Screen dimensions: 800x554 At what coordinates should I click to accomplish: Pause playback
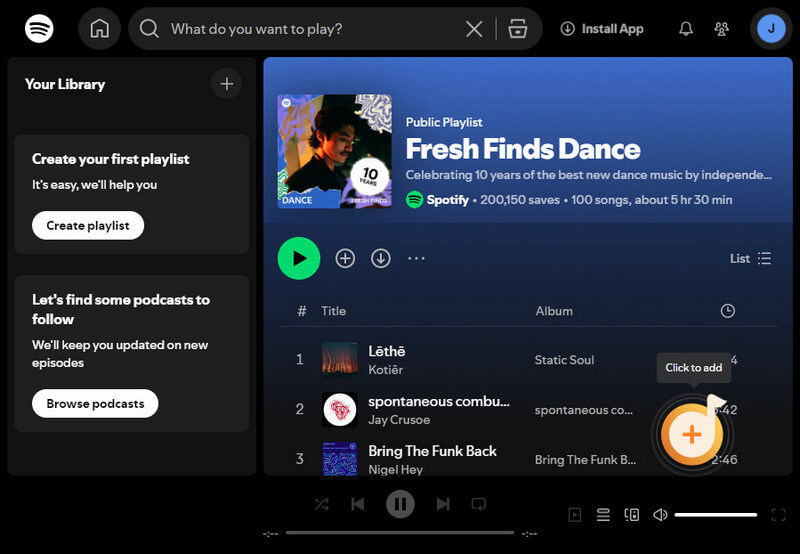(400, 505)
